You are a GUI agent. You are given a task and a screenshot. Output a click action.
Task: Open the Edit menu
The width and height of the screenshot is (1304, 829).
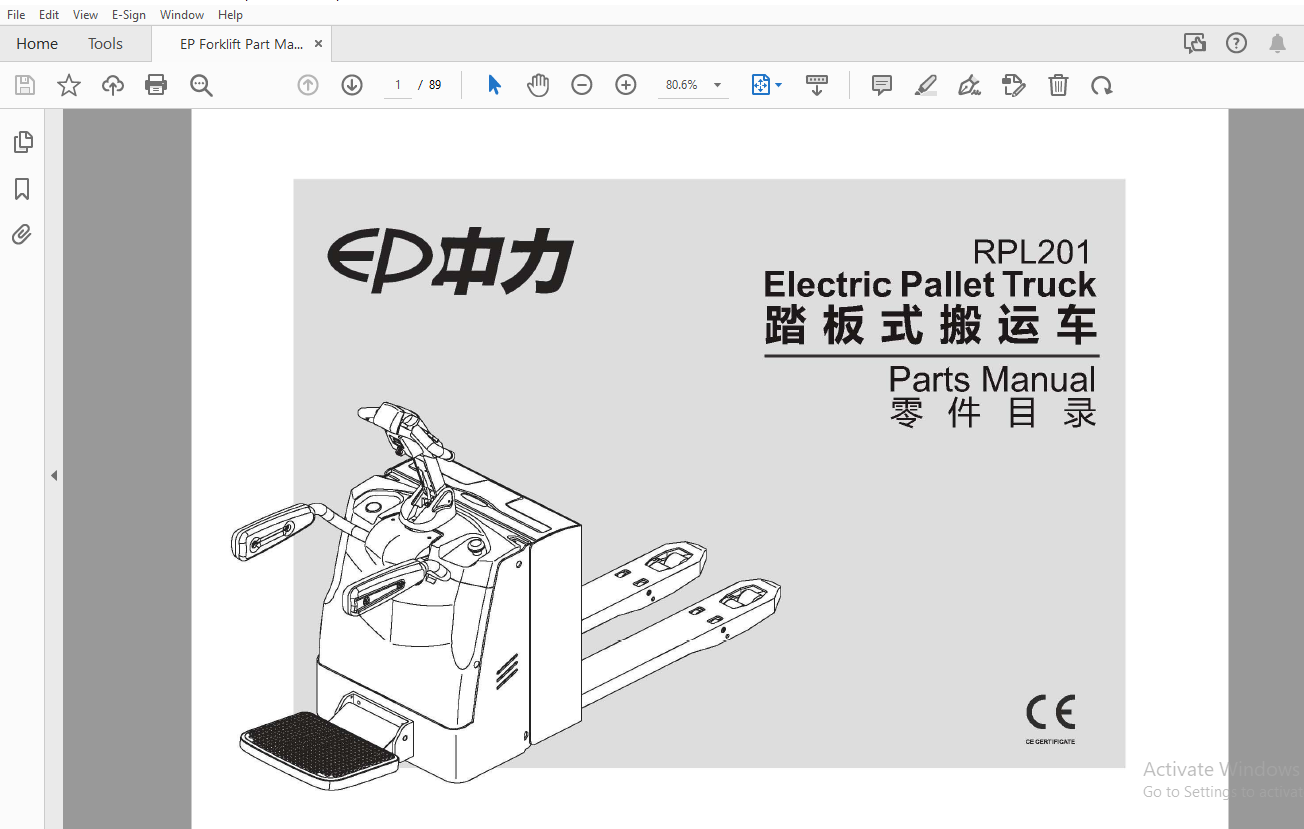pos(49,15)
